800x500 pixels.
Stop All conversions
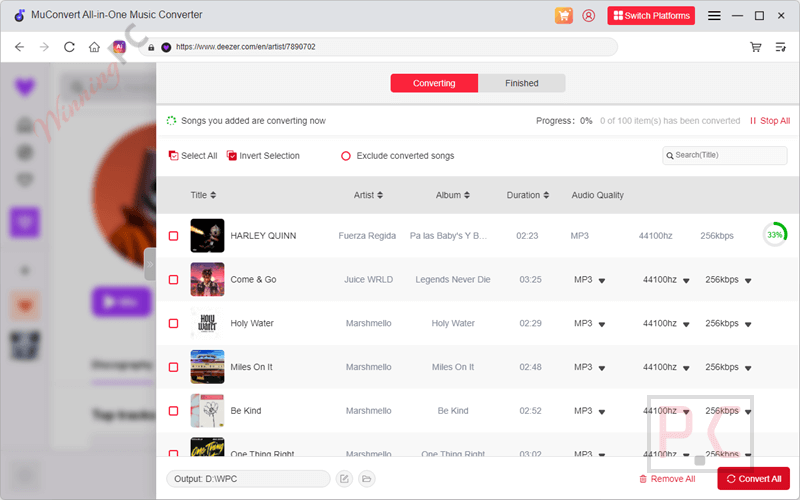[769, 121]
